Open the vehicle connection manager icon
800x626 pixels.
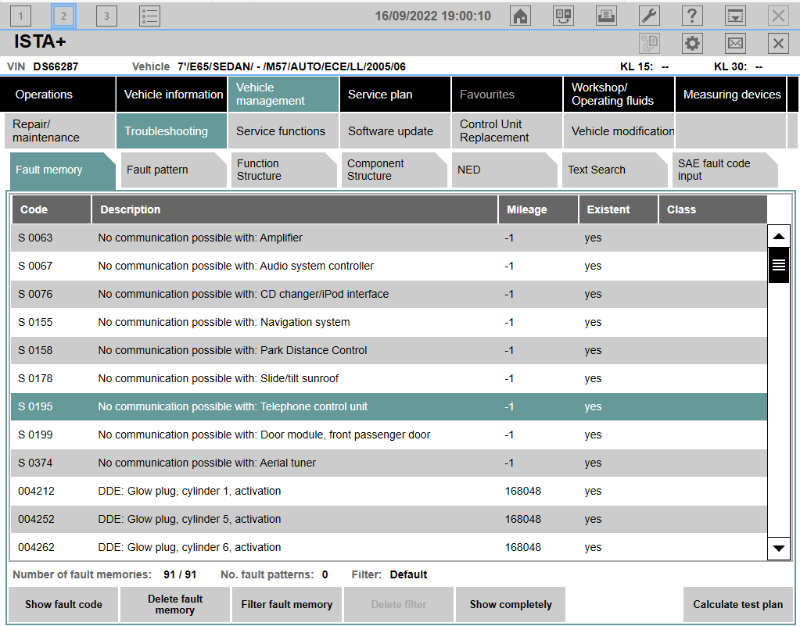(563, 16)
